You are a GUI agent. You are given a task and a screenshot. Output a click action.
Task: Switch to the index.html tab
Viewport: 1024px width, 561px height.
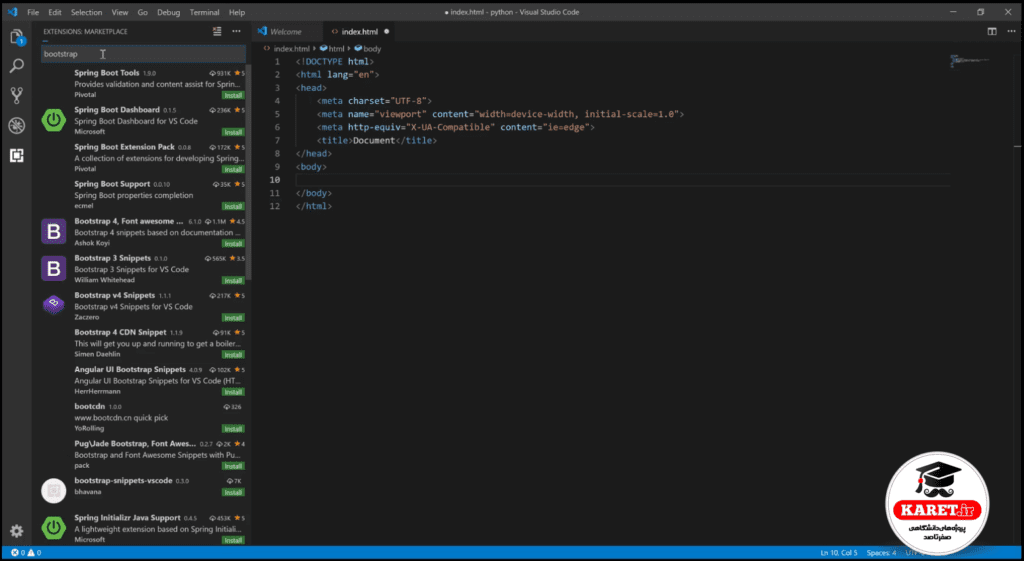[359, 31]
